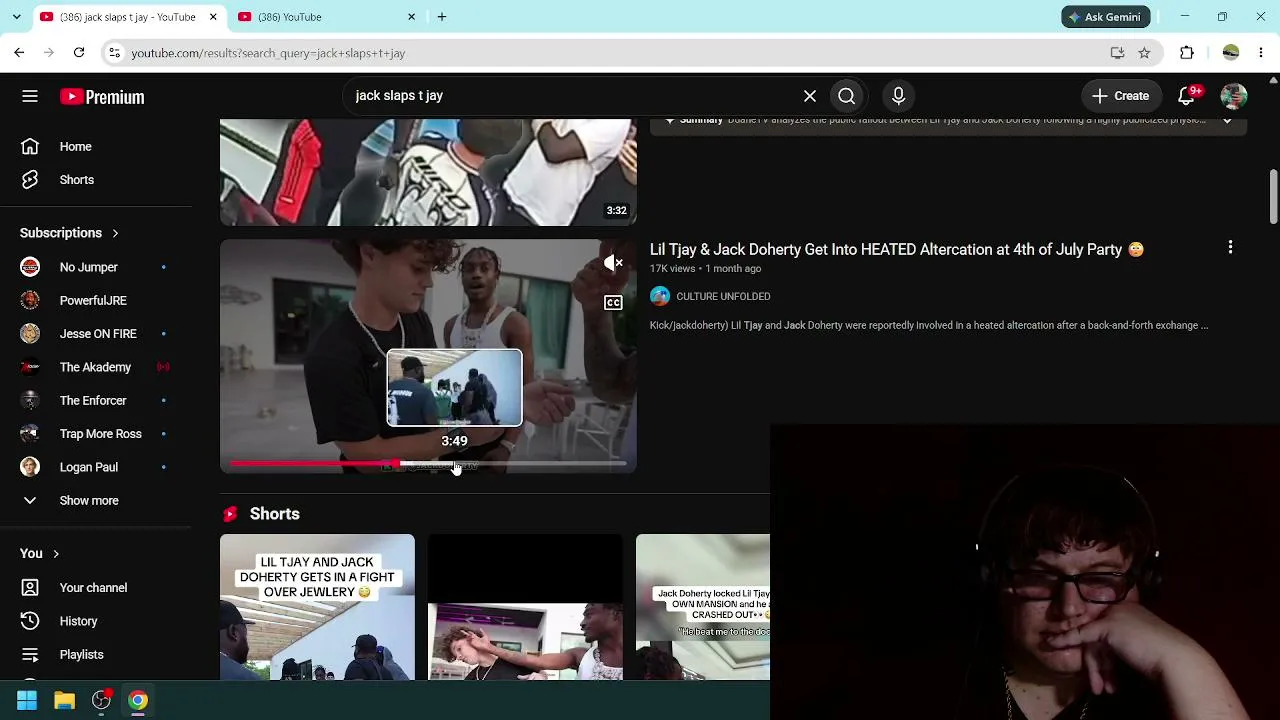Screen dimensions: 1280x720
Task: Open the History icon in sidebar
Action: (x=30, y=621)
